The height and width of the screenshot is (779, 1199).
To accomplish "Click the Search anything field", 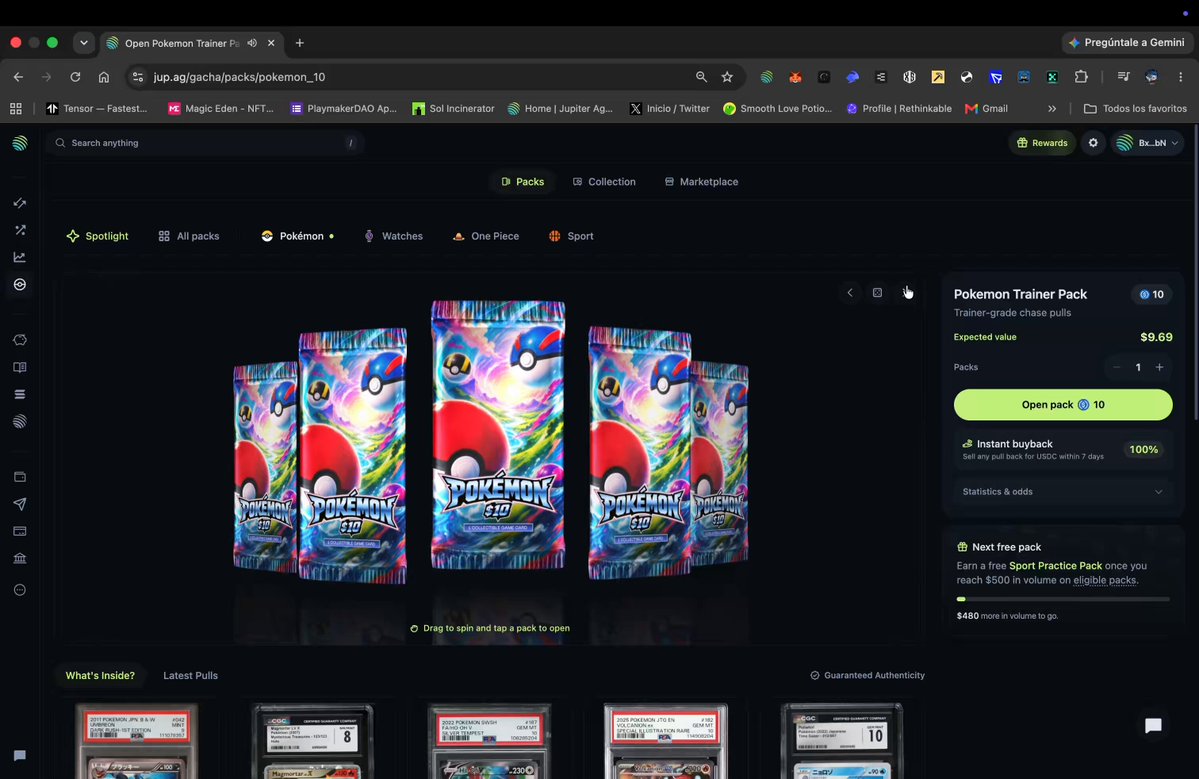I will click(204, 143).
